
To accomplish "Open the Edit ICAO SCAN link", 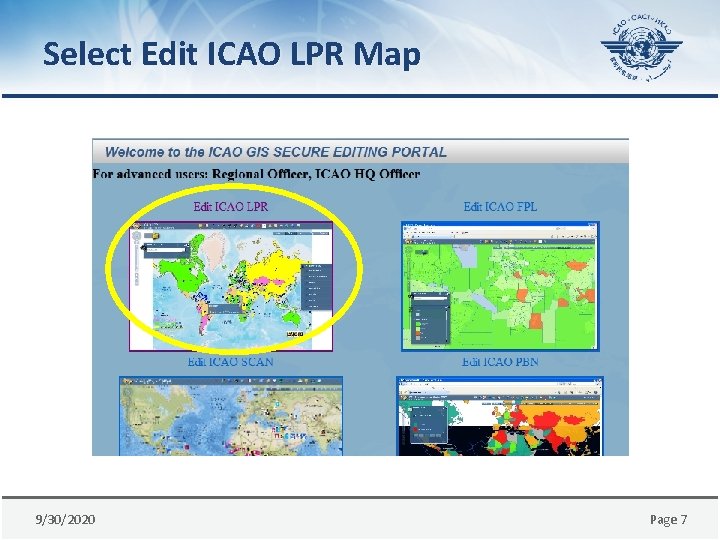I will click(x=231, y=362).
